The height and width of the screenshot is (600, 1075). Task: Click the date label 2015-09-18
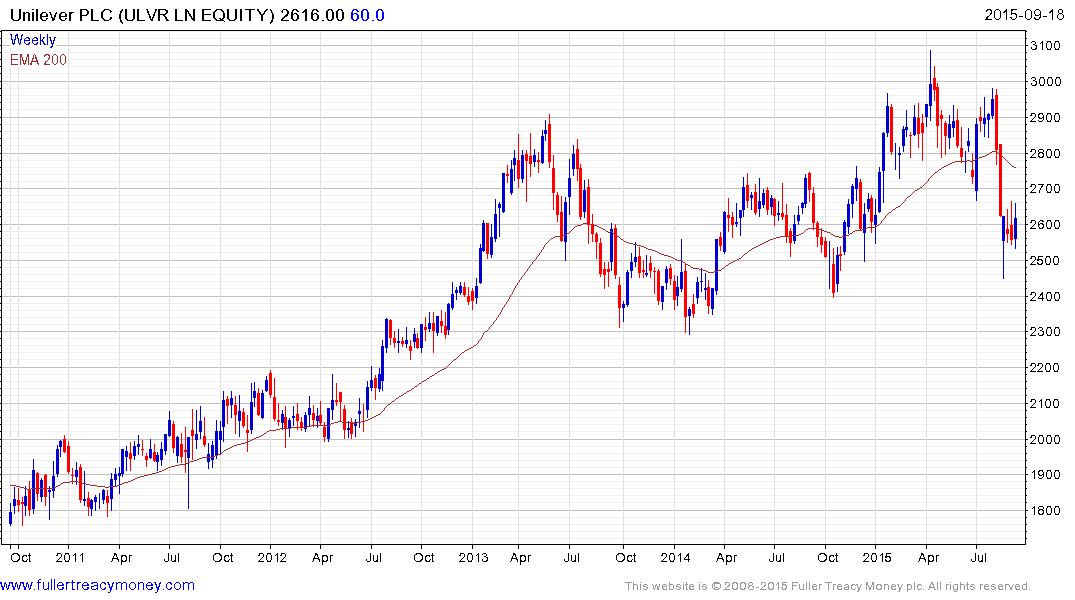(x=1024, y=14)
